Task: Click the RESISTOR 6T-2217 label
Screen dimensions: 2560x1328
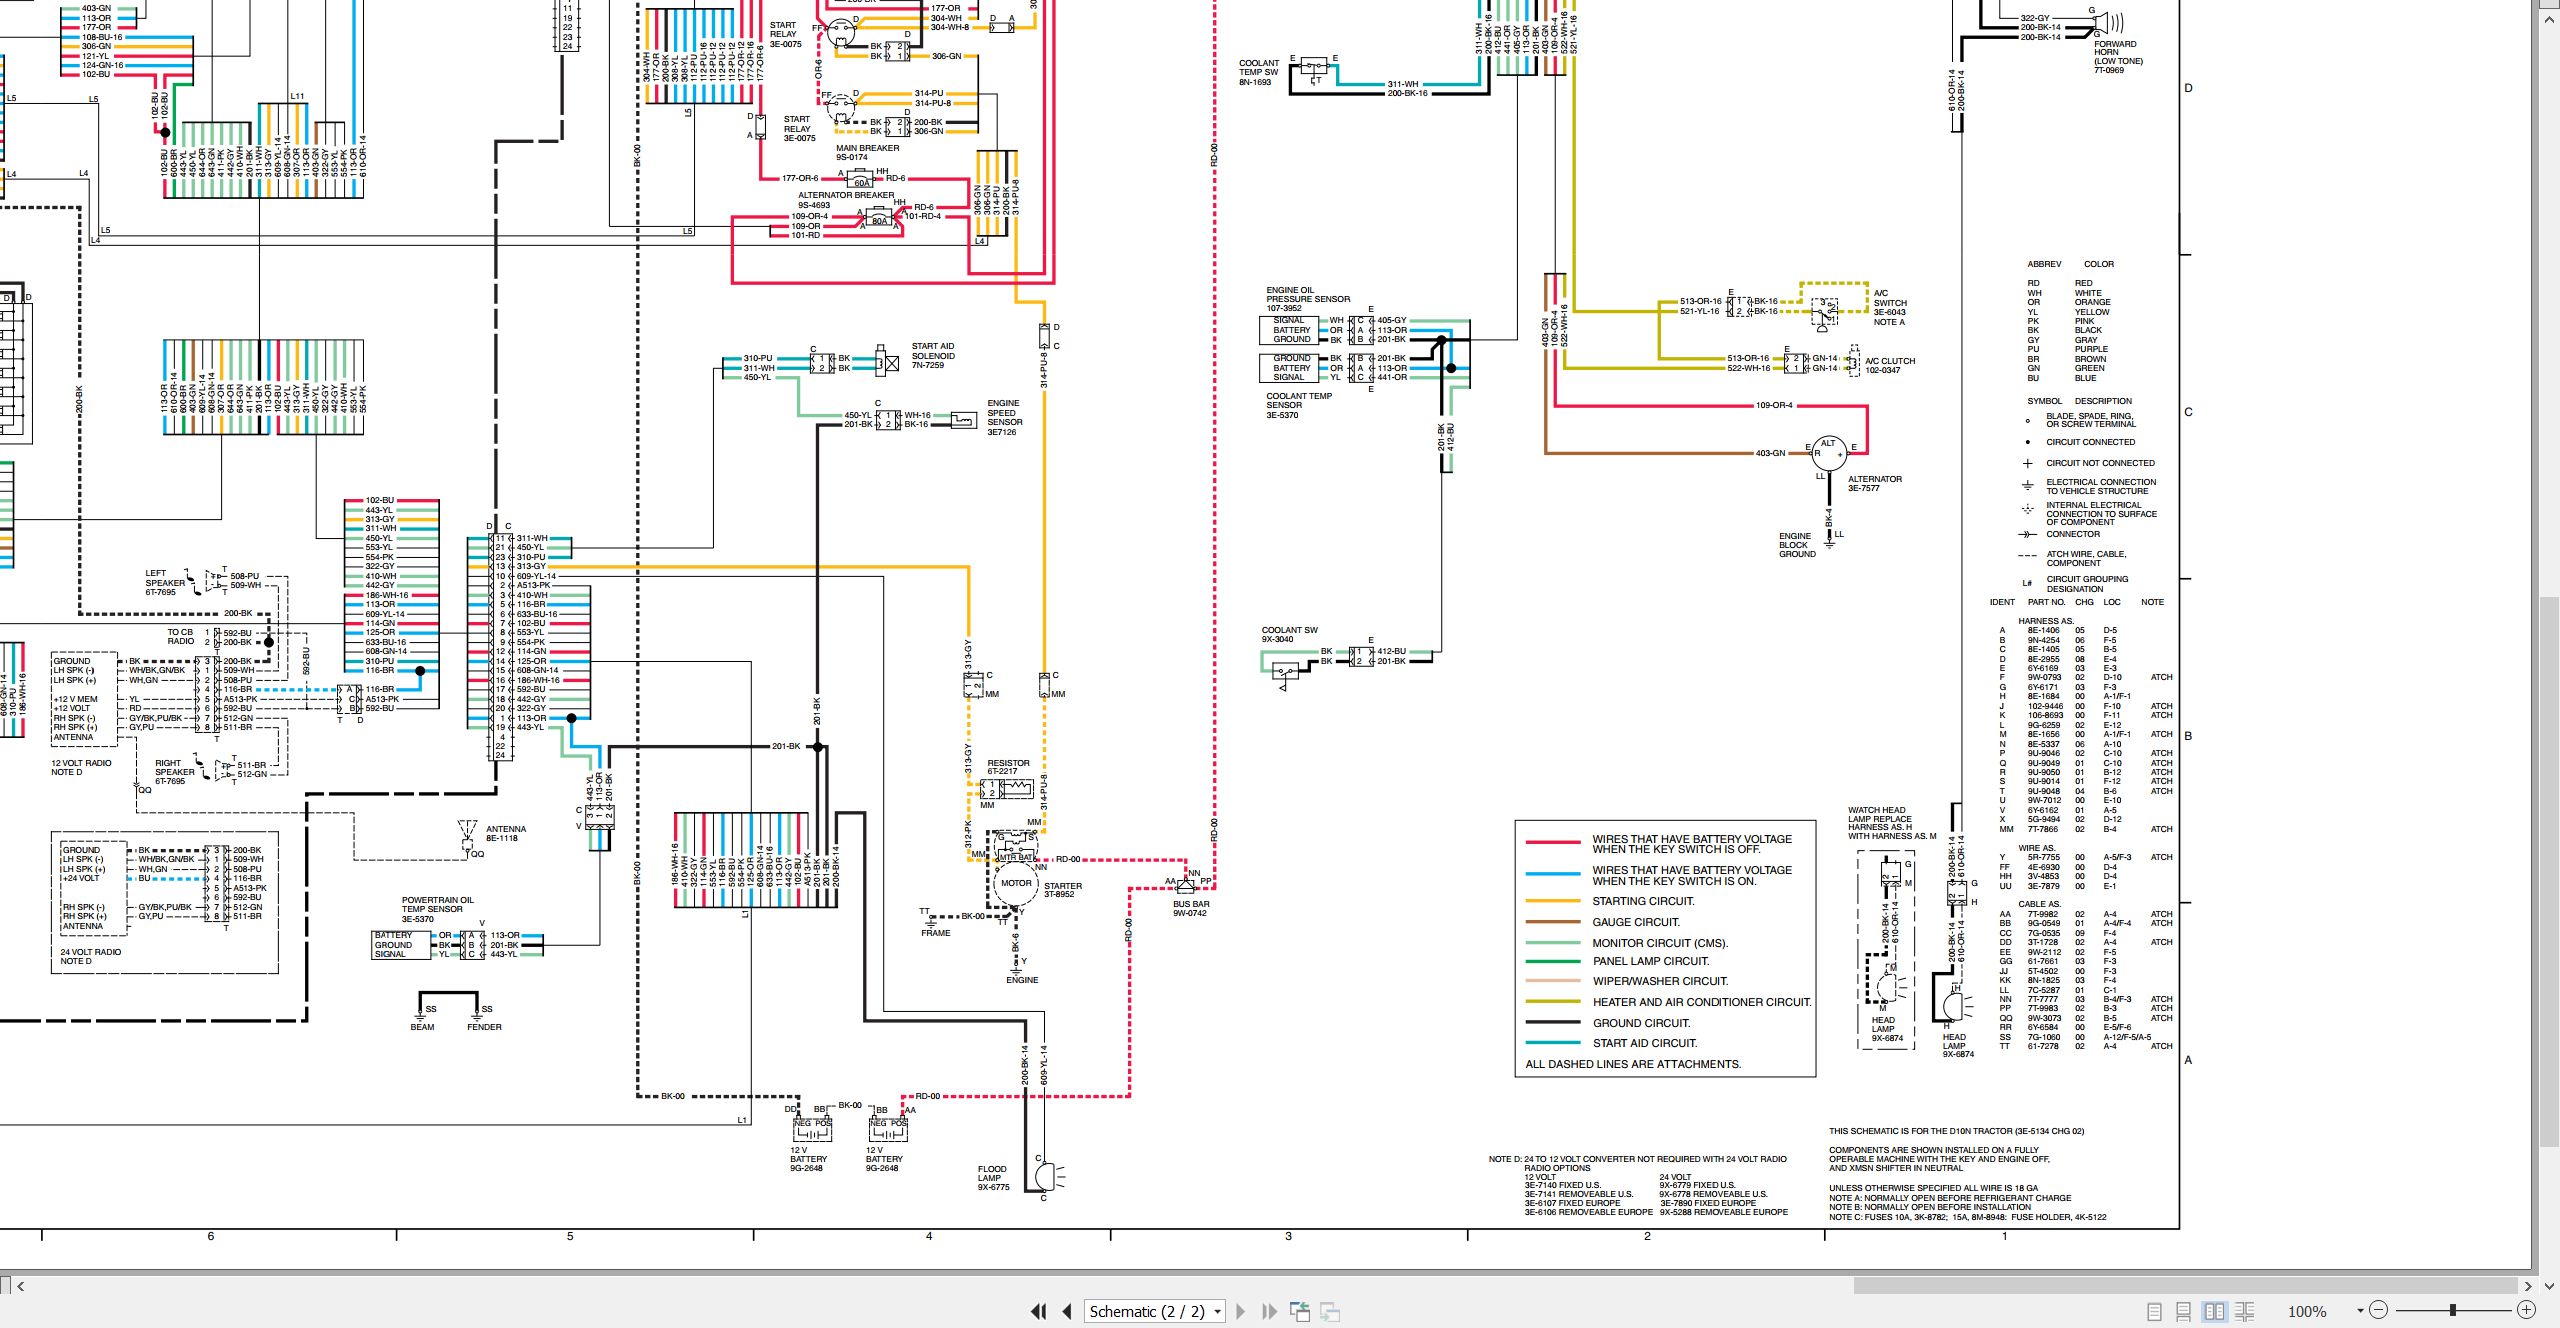Action: [x=1008, y=767]
